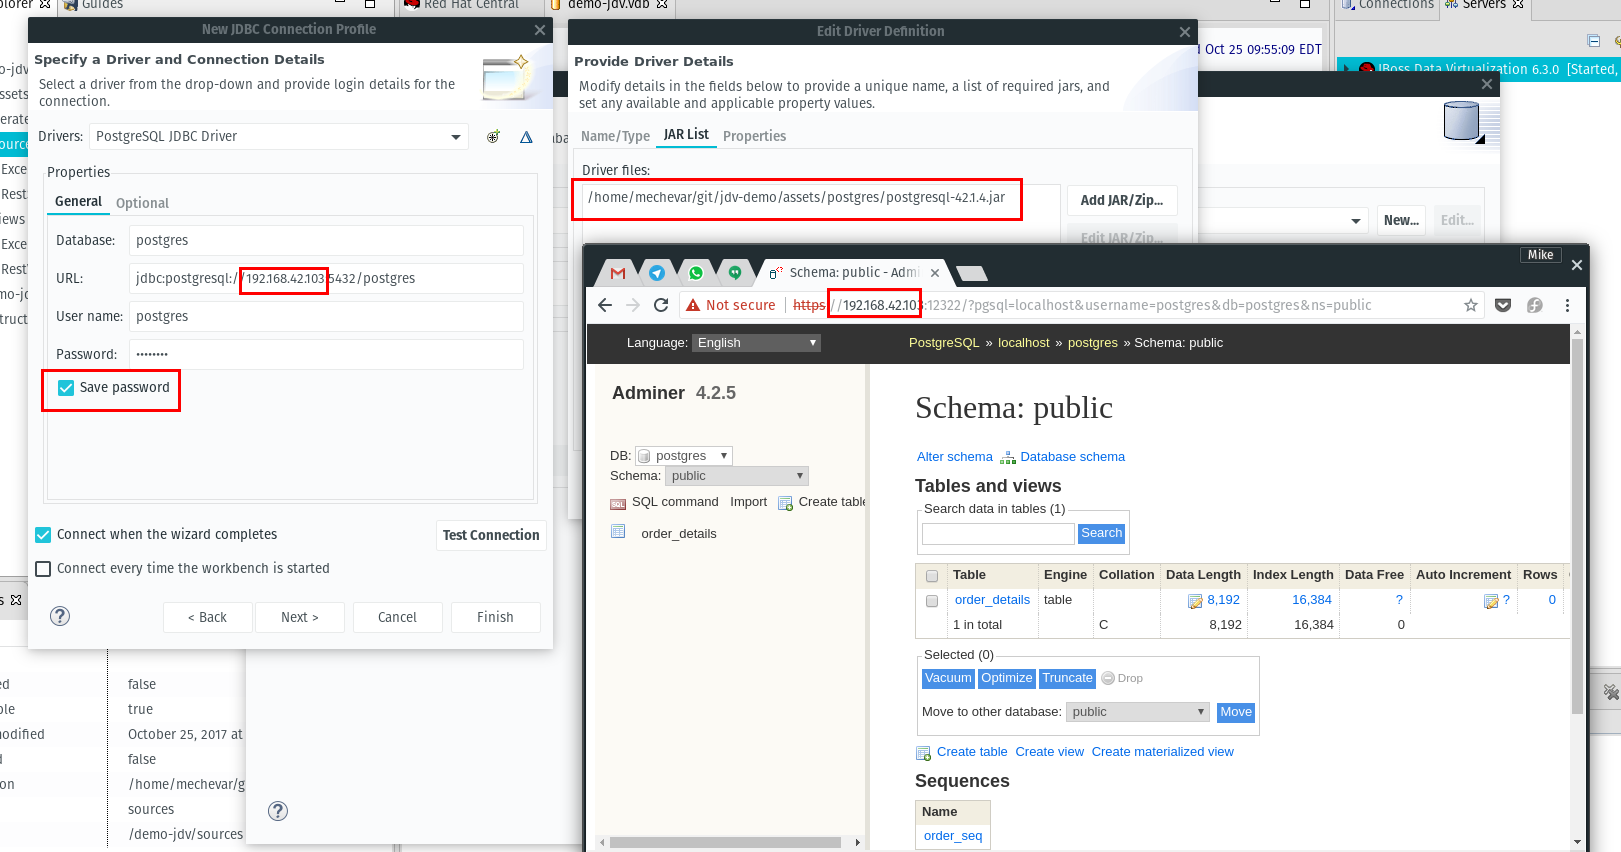Open the Alter schema link

coord(955,457)
